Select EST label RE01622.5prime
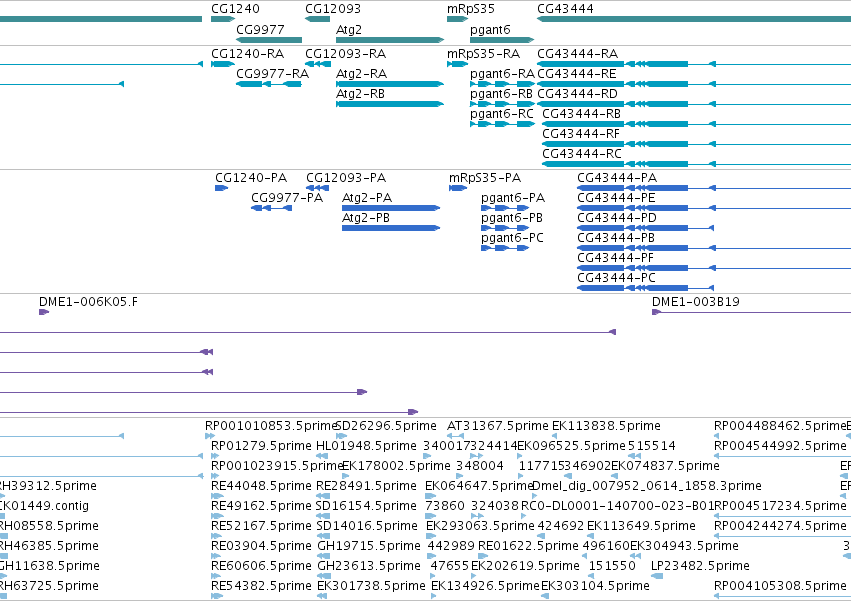 click(x=528, y=547)
